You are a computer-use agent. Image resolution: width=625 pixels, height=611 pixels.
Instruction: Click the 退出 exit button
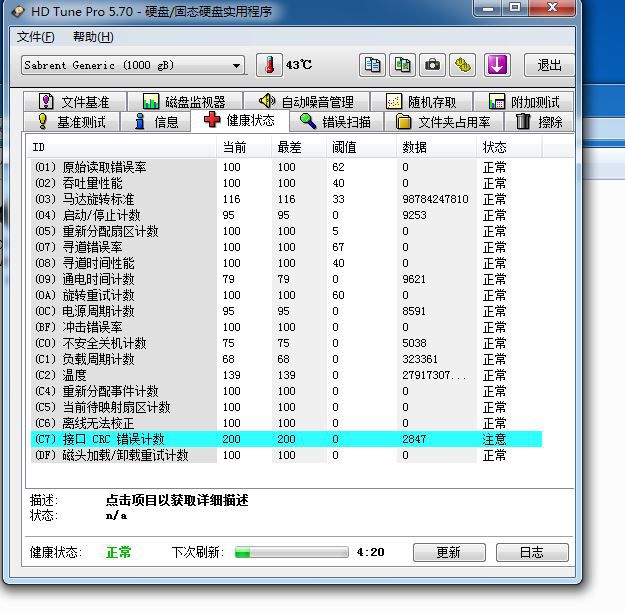tap(549, 65)
